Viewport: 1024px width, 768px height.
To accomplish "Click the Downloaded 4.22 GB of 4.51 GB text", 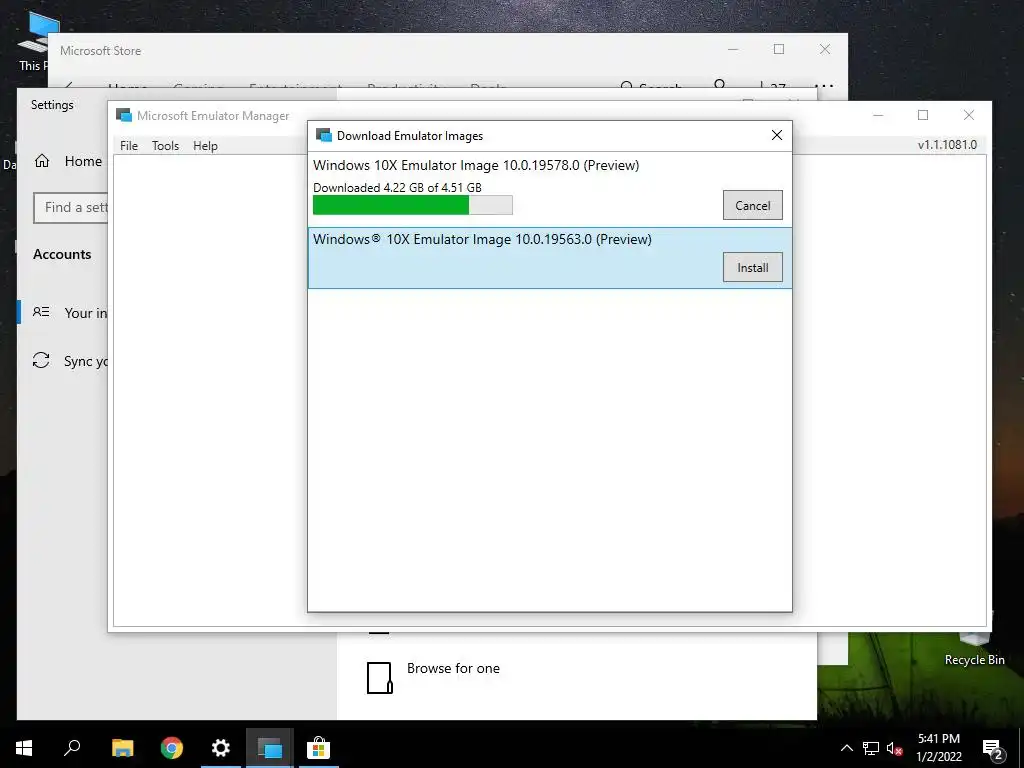I will pyautogui.click(x=397, y=187).
